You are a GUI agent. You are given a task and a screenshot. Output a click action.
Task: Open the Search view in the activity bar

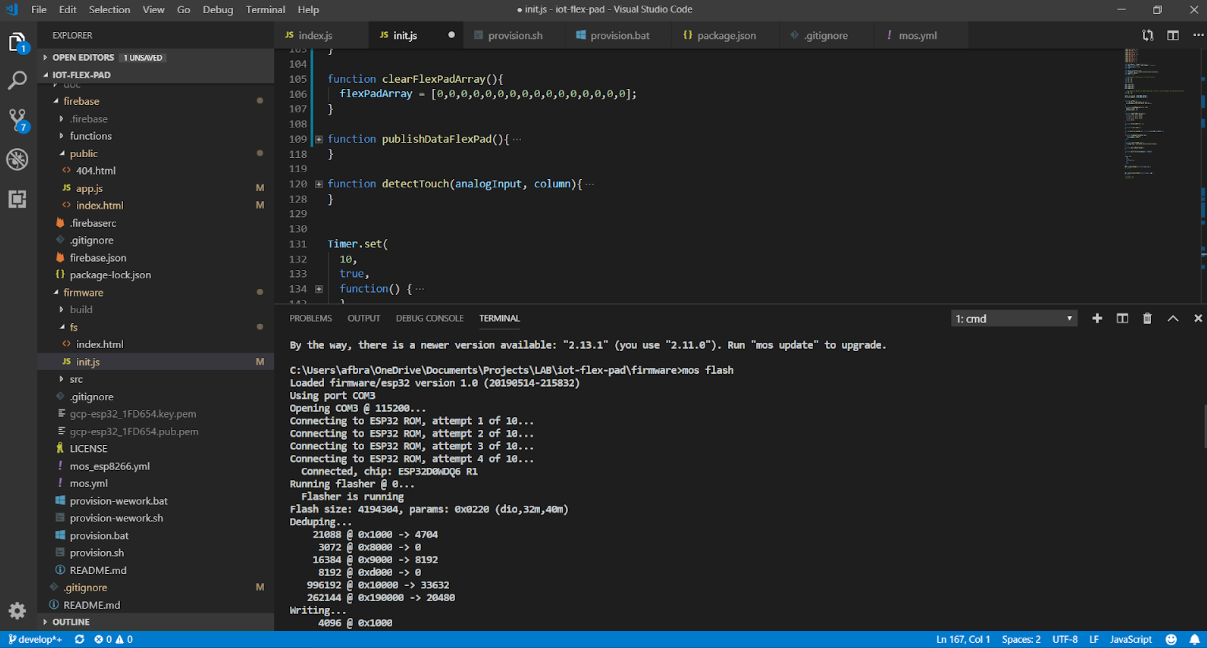[17, 81]
